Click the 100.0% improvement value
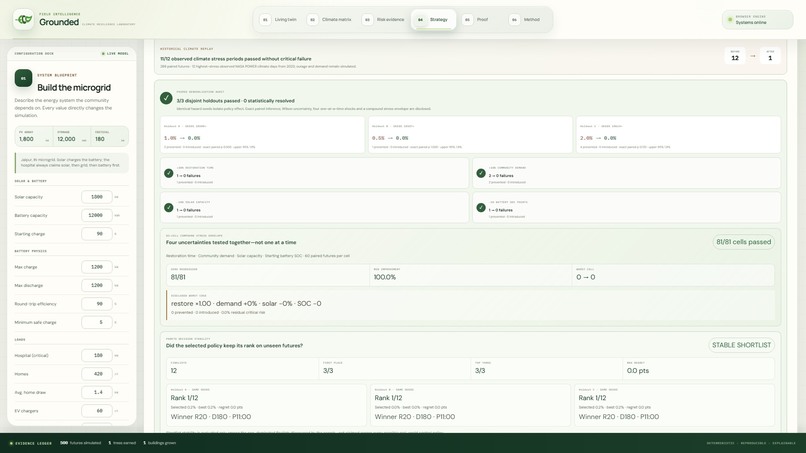This screenshot has height=453, width=806. pyautogui.click(x=384, y=277)
